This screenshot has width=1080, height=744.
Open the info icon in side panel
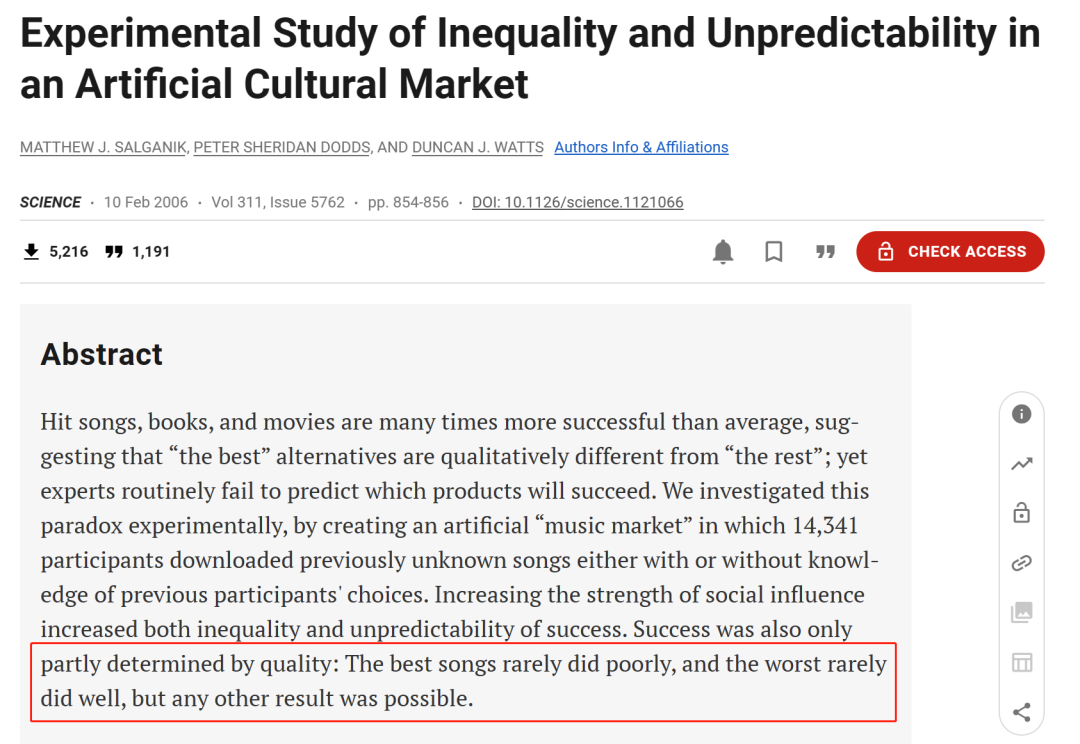pyautogui.click(x=1021, y=414)
